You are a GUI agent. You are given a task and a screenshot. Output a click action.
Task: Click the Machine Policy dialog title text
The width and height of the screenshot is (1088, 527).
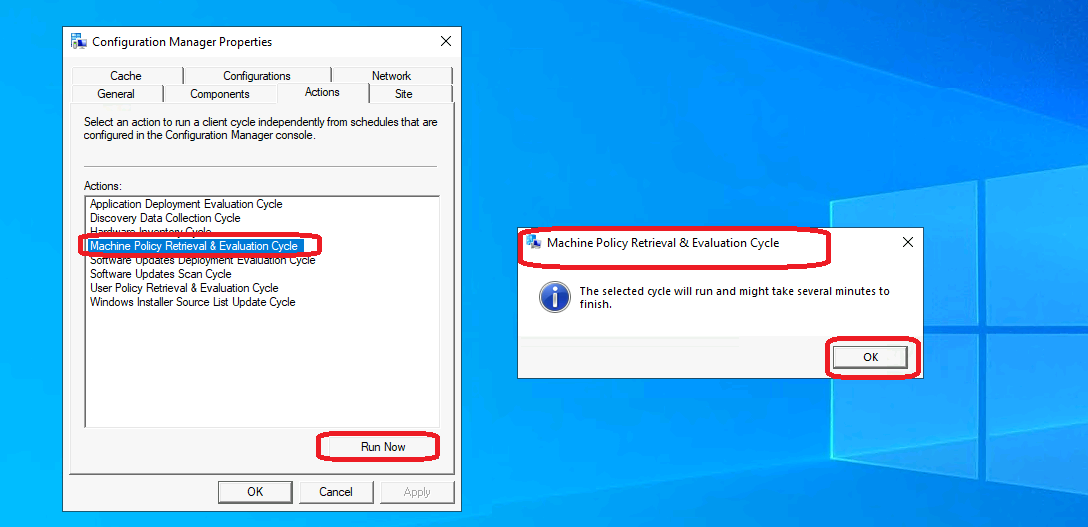click(x=663, y=243)
